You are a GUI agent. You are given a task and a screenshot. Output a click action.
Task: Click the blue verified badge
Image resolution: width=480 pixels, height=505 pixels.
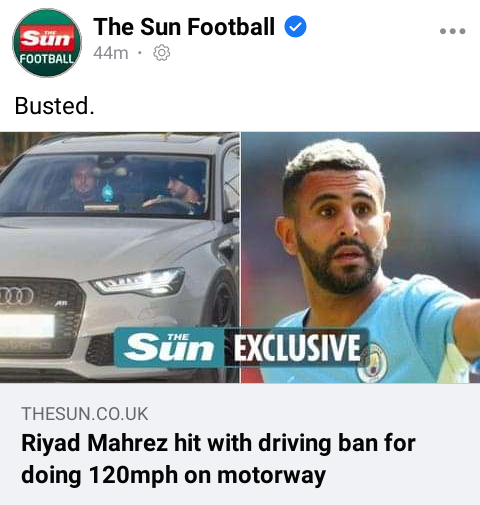tap(295, 27)
